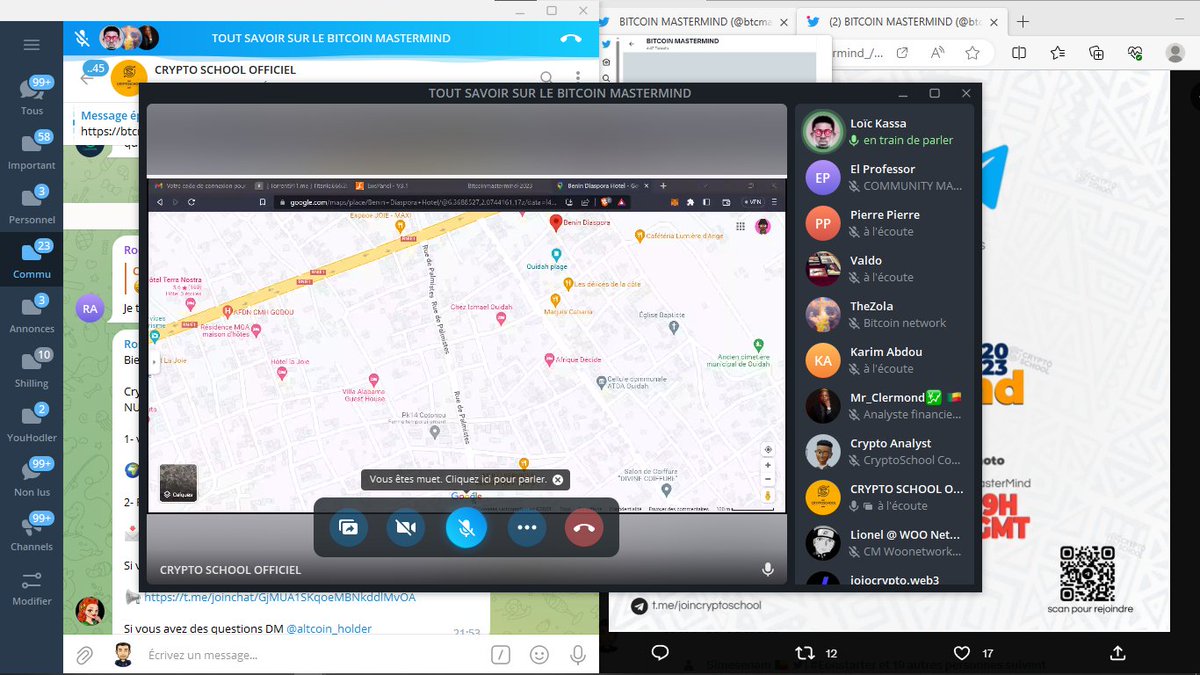
Task: Click microphone icon beside CRYPTO SCHOOL OFFICIEL label
Action: coord(768,570)
